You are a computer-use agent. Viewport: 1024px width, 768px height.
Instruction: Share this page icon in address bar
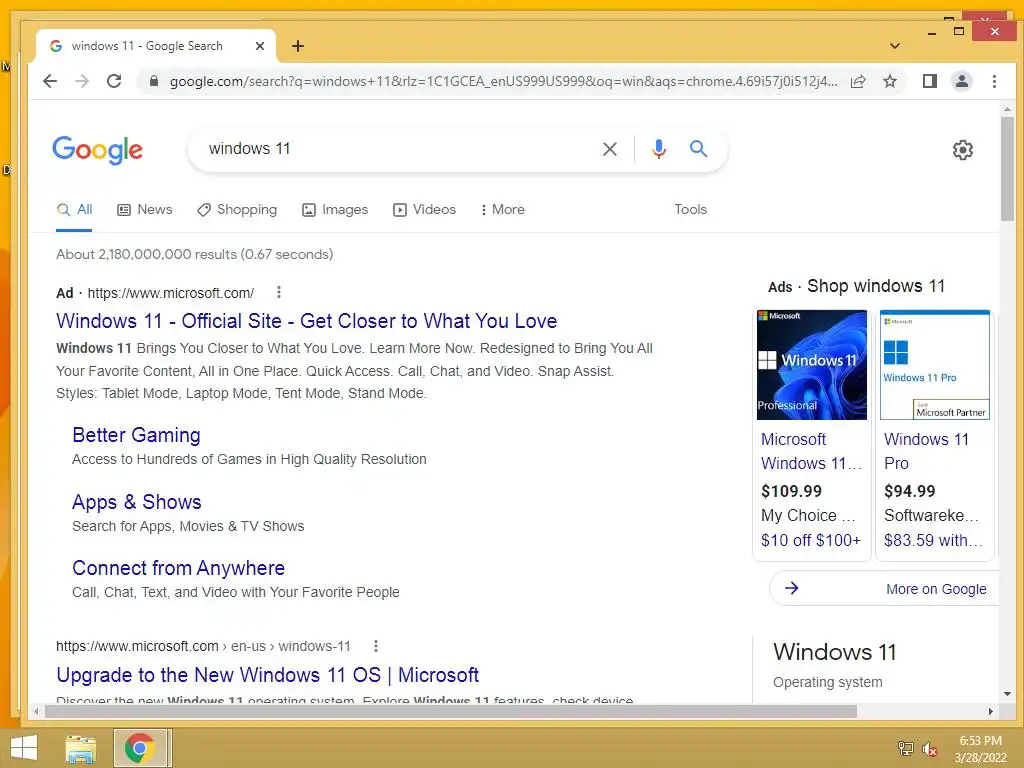(x=858, y=81)
